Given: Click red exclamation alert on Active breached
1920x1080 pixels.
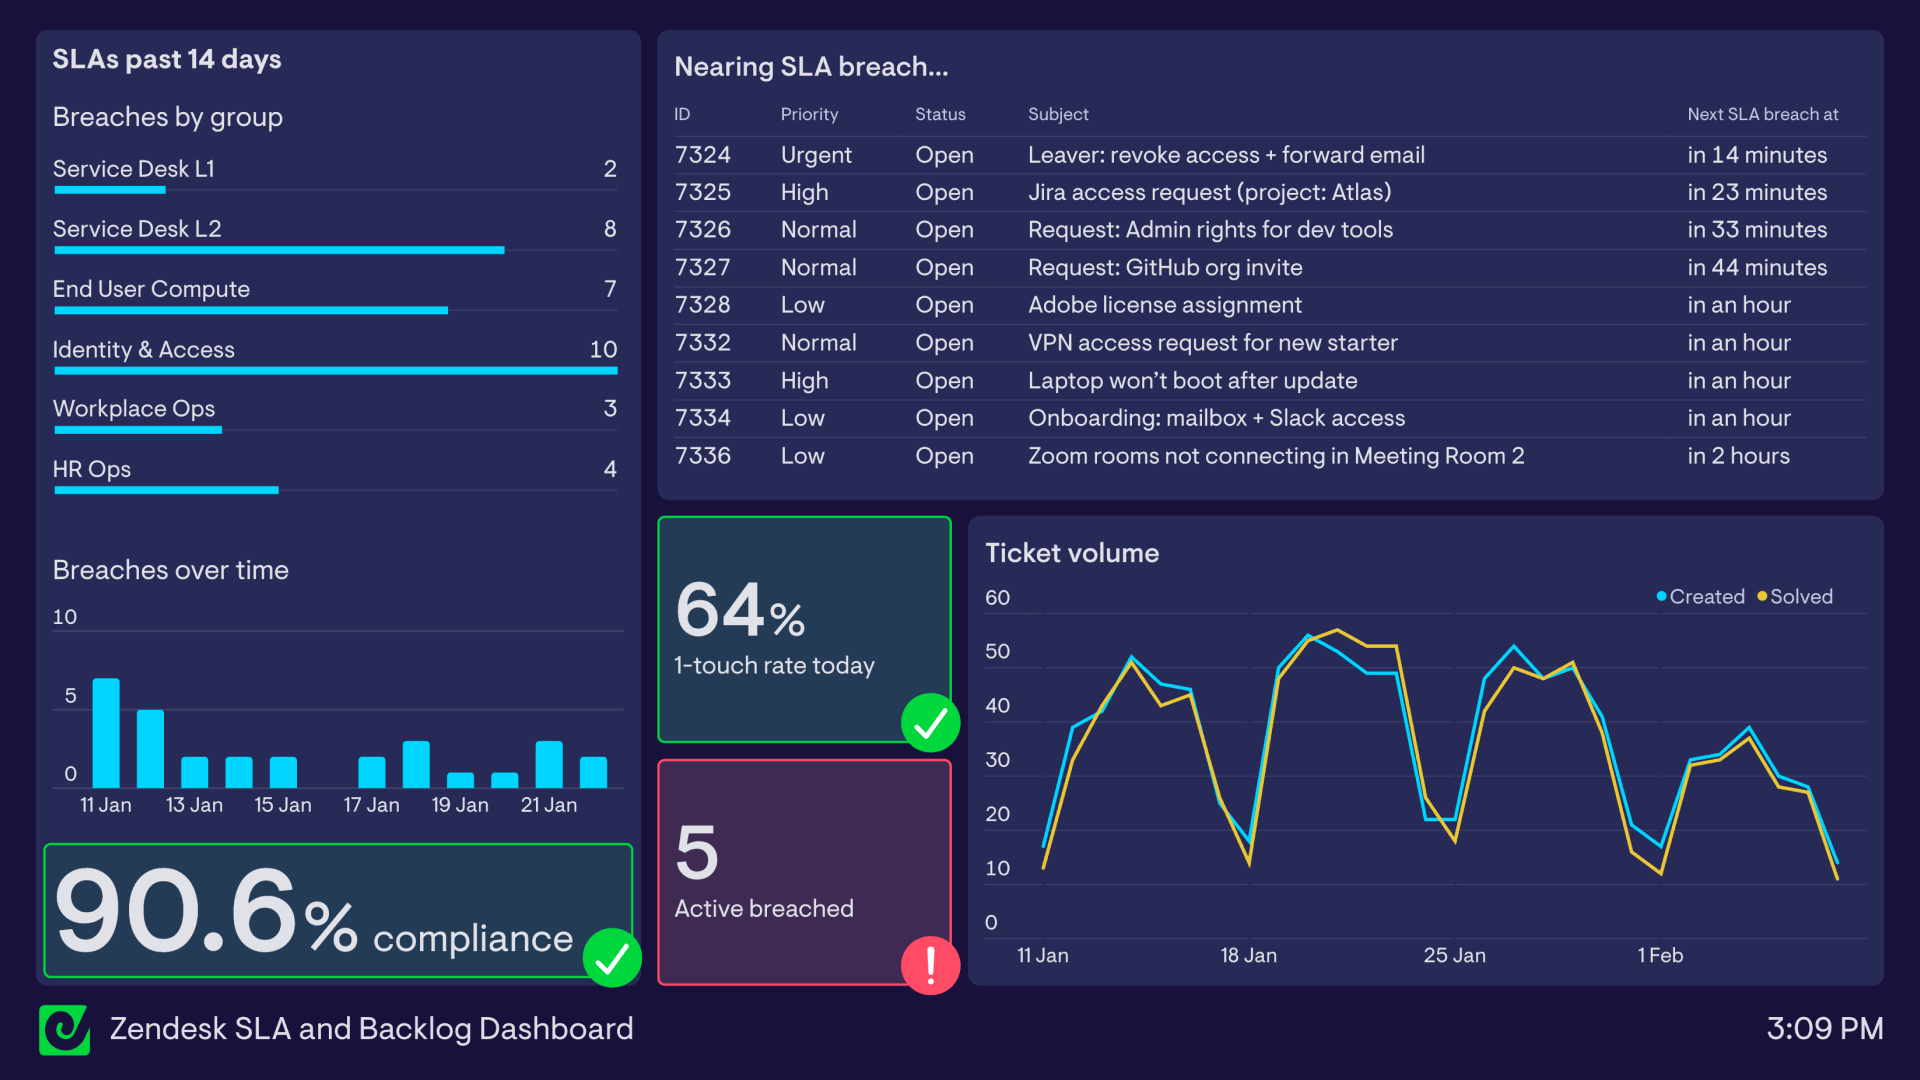Looking at the screenshot, I should pos(930,965).
